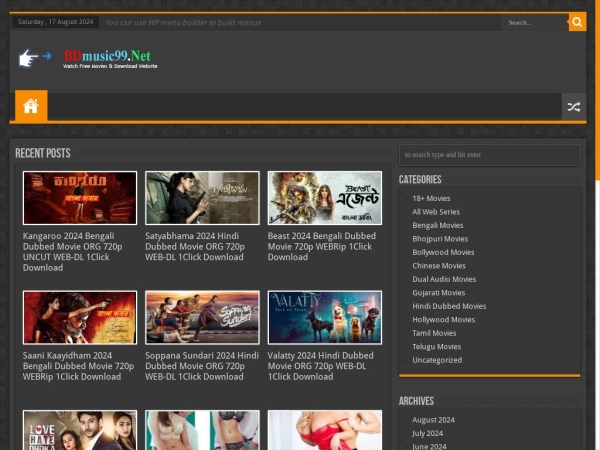
Task: Click the random article shuffle icon
Action: (574, 107)
